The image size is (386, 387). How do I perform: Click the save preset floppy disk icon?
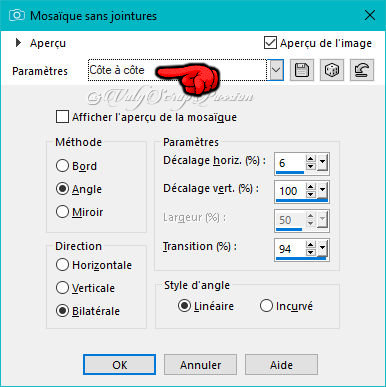click(302, 70)
